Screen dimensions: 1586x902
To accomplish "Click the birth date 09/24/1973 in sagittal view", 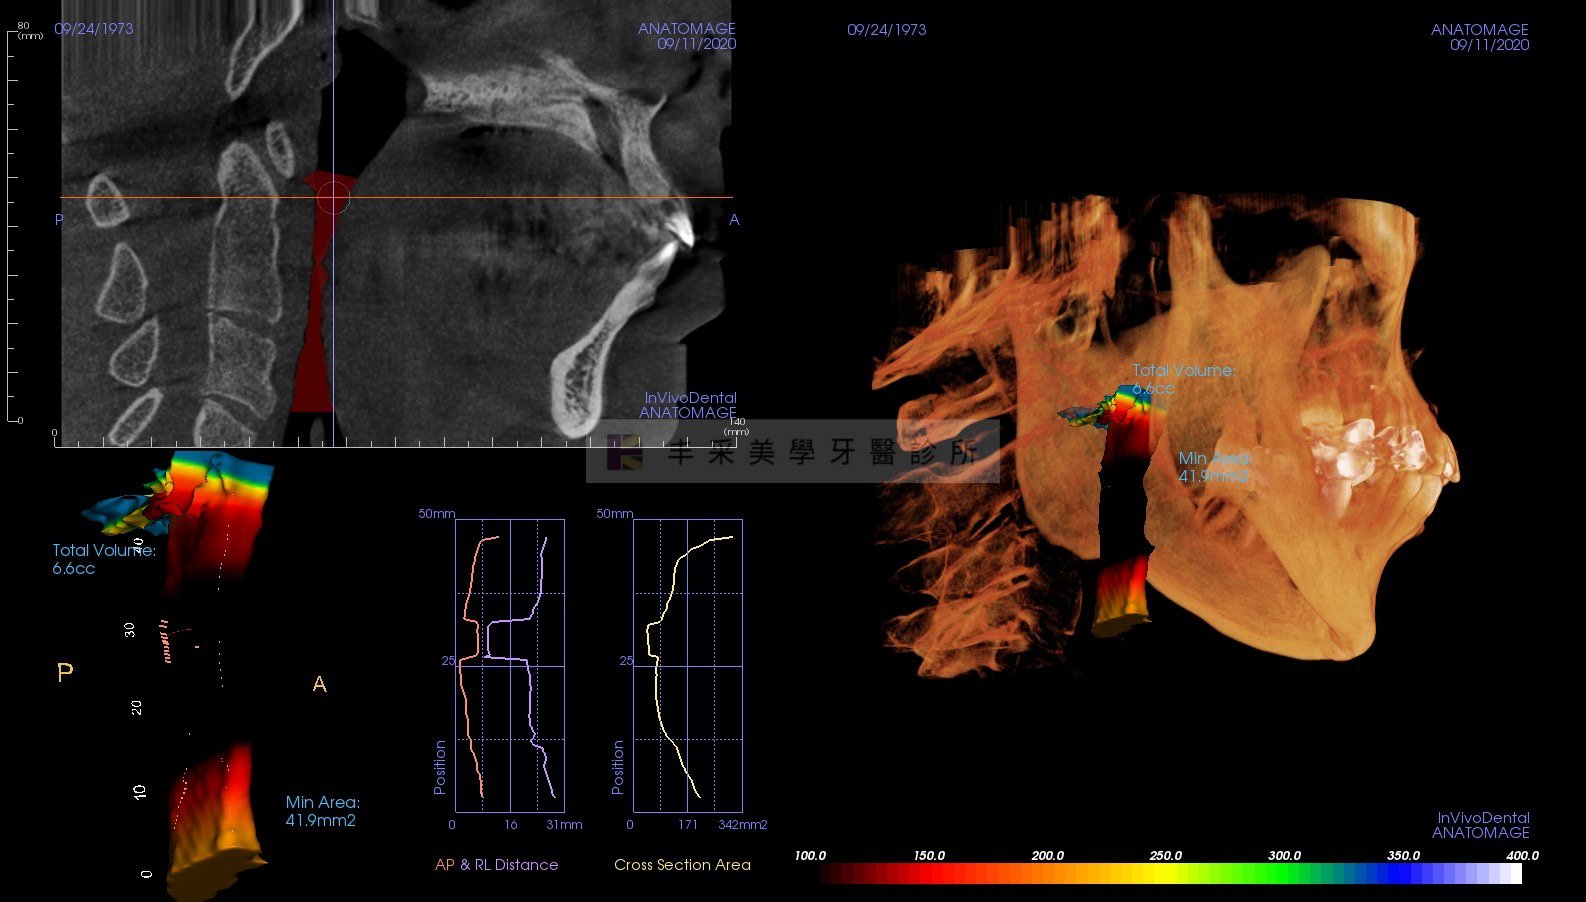I will coord(94,29).
